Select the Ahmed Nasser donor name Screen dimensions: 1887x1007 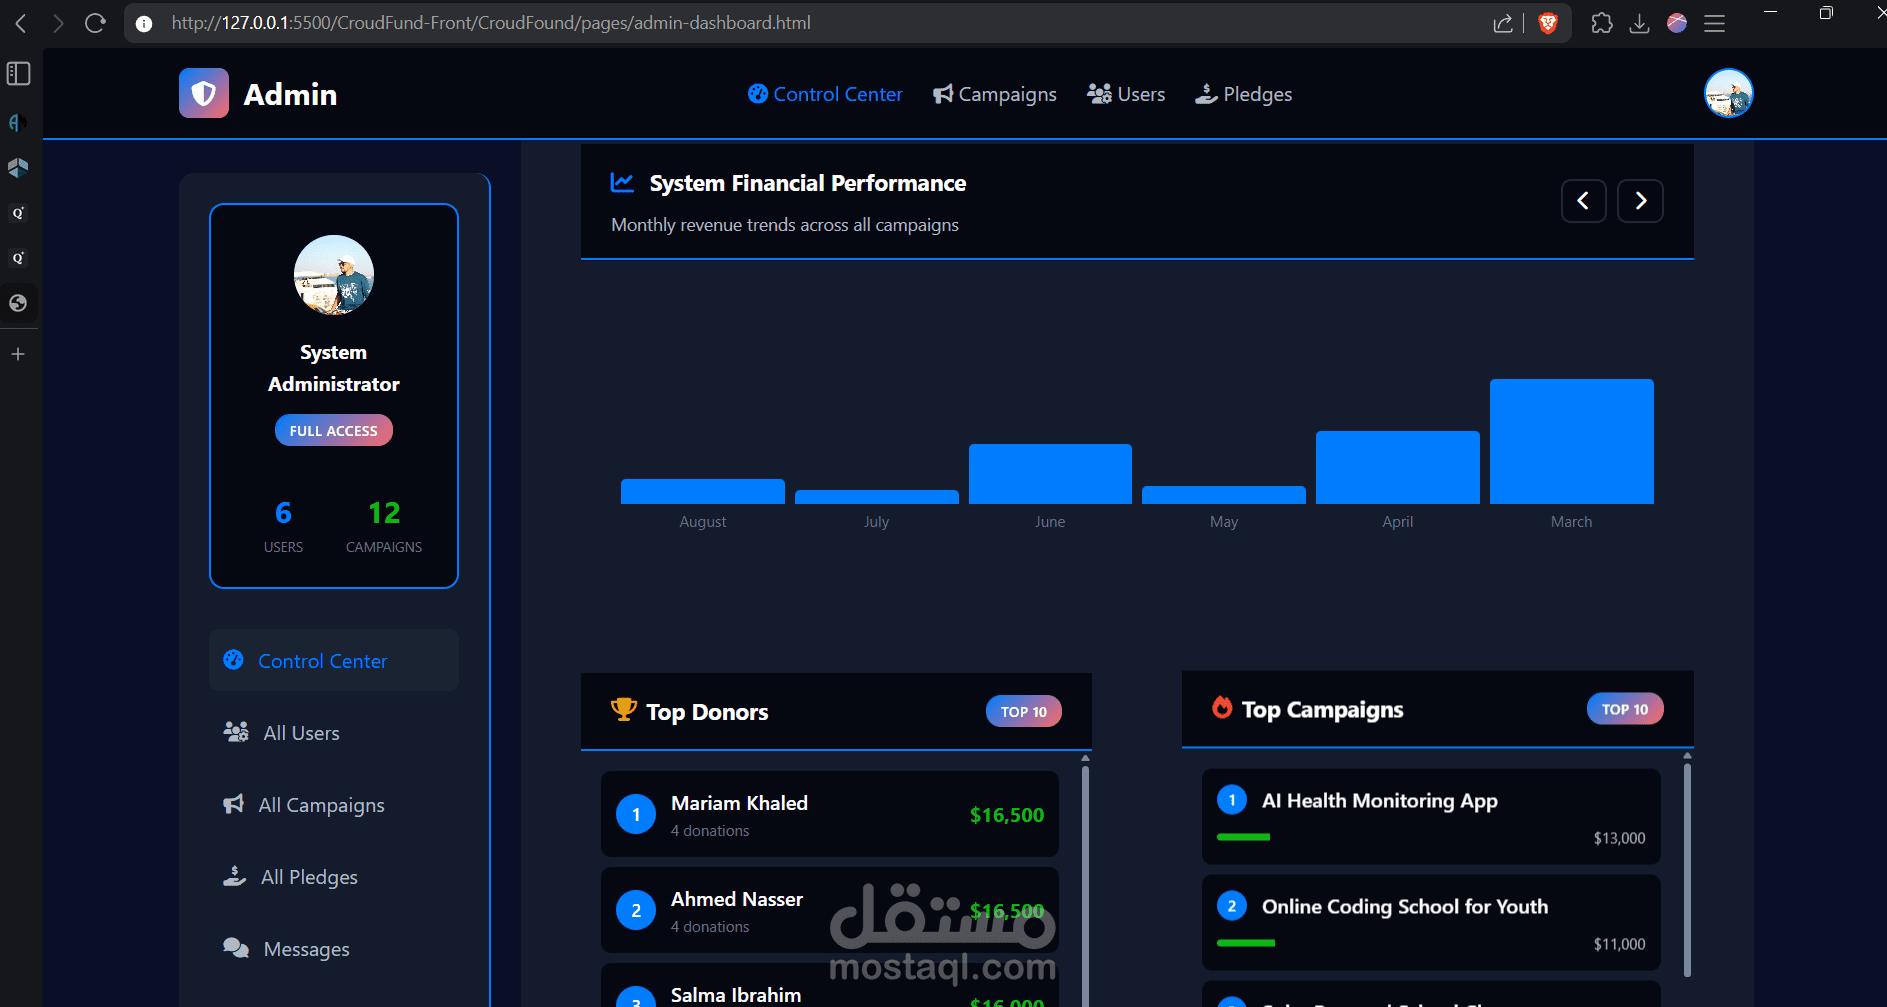[737, 899]
